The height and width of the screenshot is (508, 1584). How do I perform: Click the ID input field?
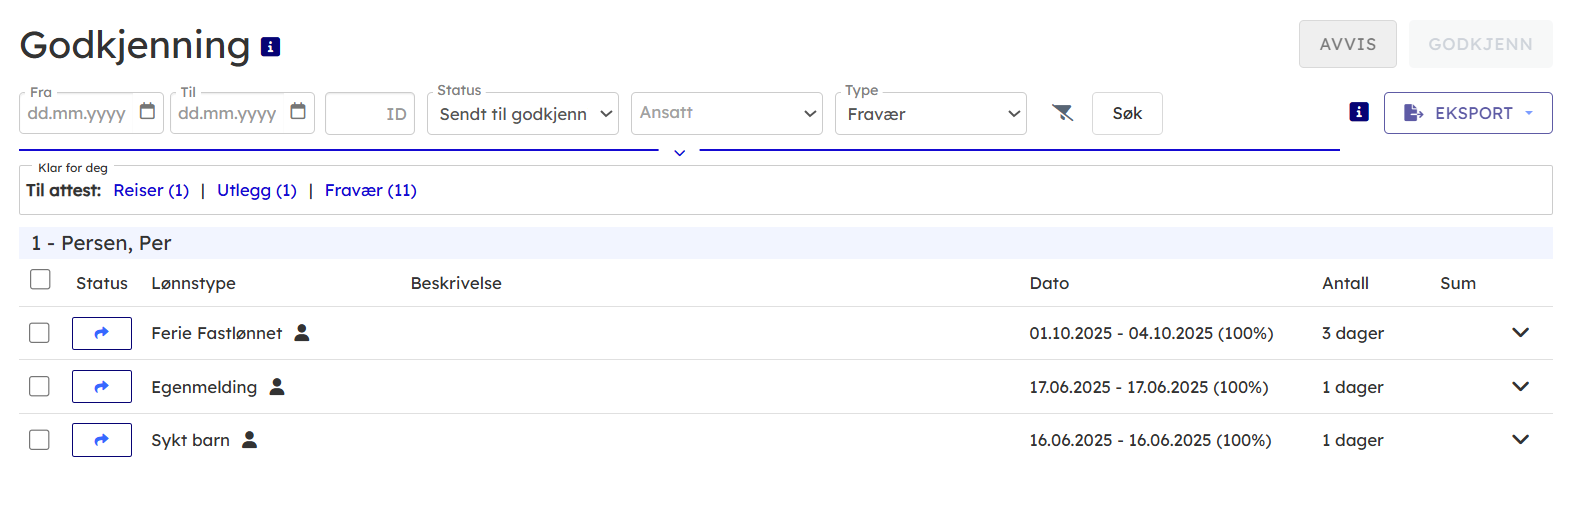[x=369, y=114]
